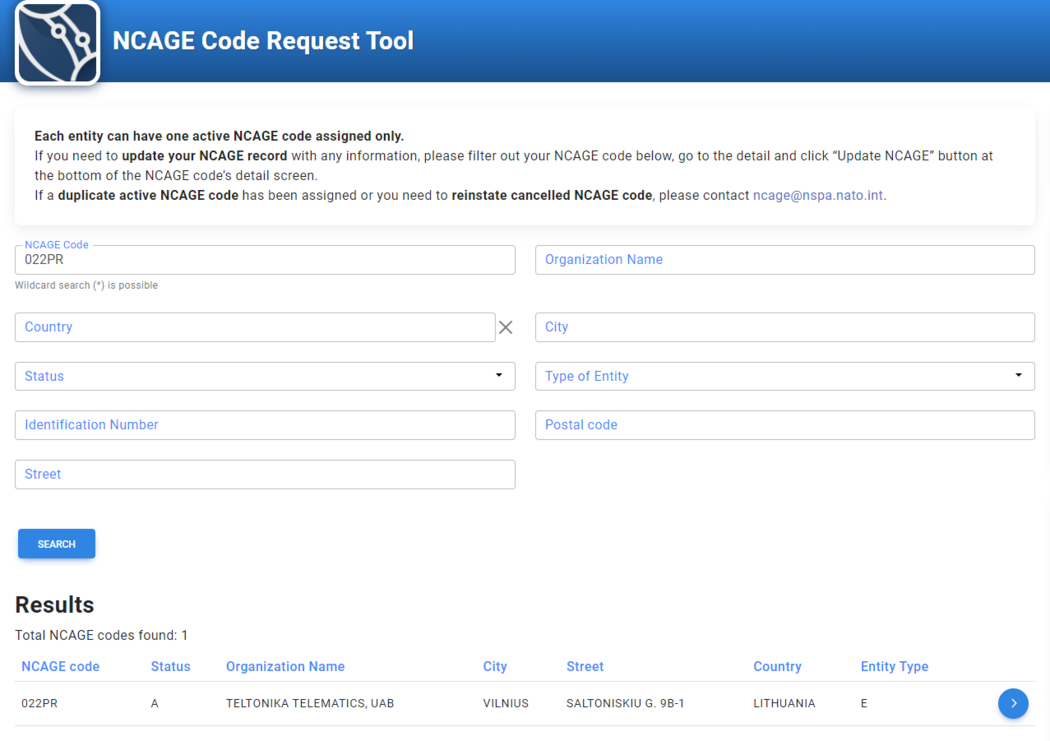This screenshot has height=741, width=1050.
Task: Select the Identification Number field
Action: pos(264,424)
